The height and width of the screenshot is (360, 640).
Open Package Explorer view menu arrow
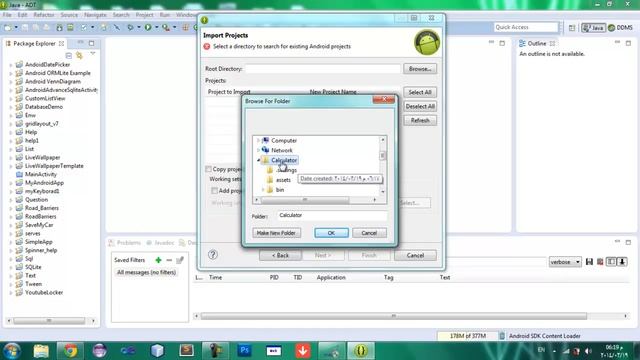click(93, 54)
